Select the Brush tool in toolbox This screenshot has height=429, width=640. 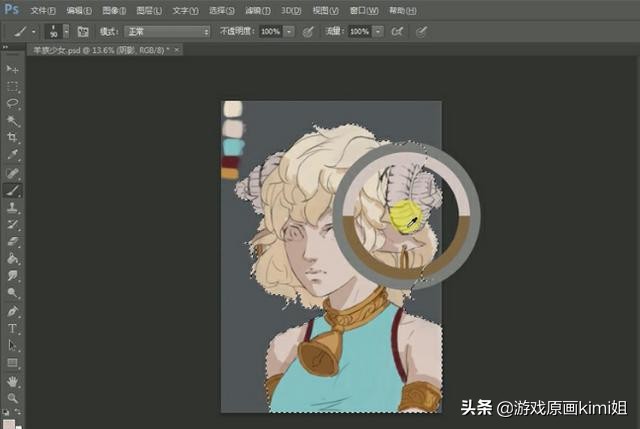tap(12, 190)
